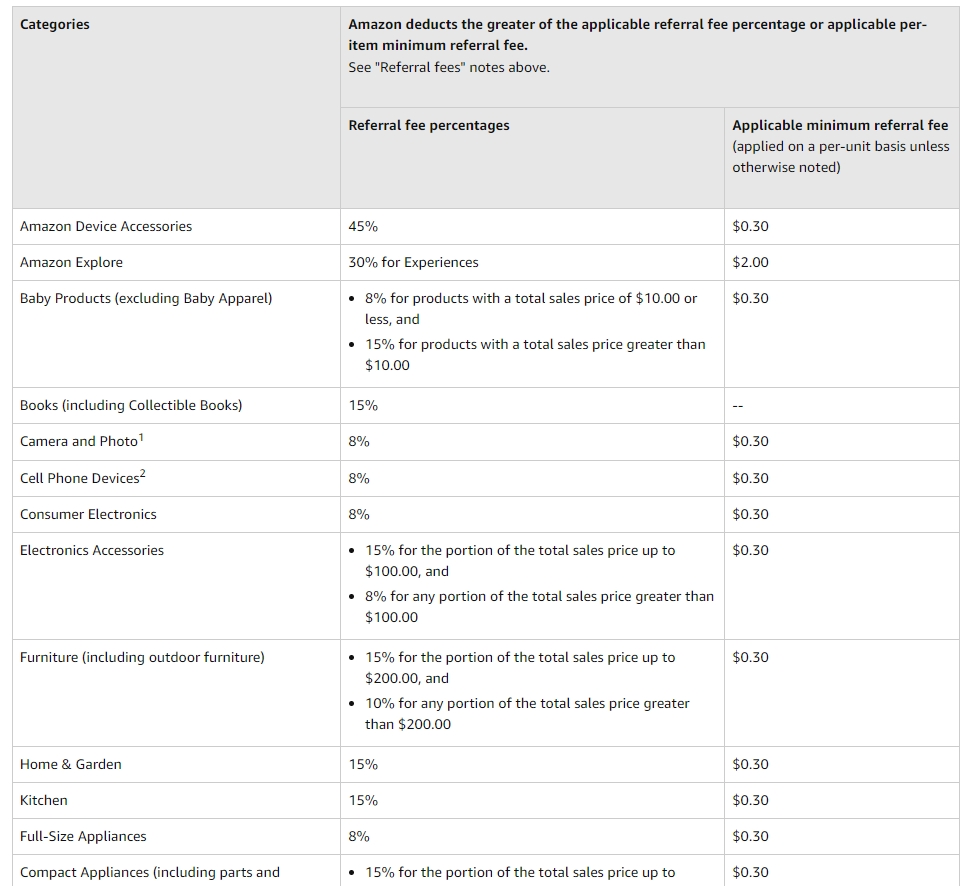Click the Full-Size Appliances row label

(83, 836)
